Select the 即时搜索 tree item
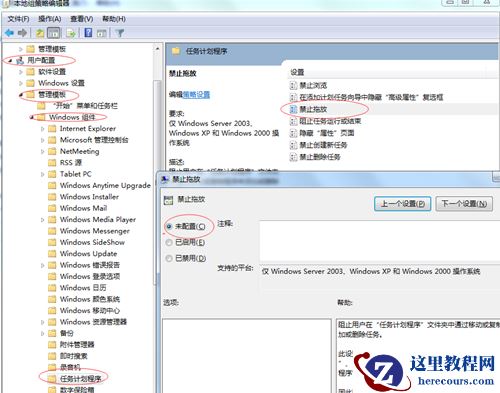Image resolution: width=500 pixels, height=393 pixels. pos(73,356)
